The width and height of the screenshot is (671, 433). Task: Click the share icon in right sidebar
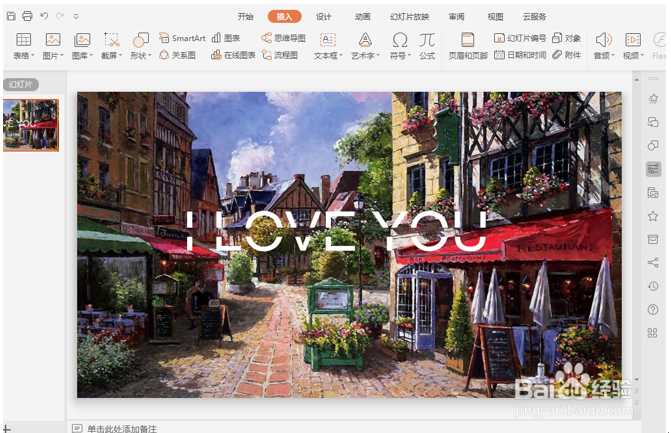(x=653, y=262)
